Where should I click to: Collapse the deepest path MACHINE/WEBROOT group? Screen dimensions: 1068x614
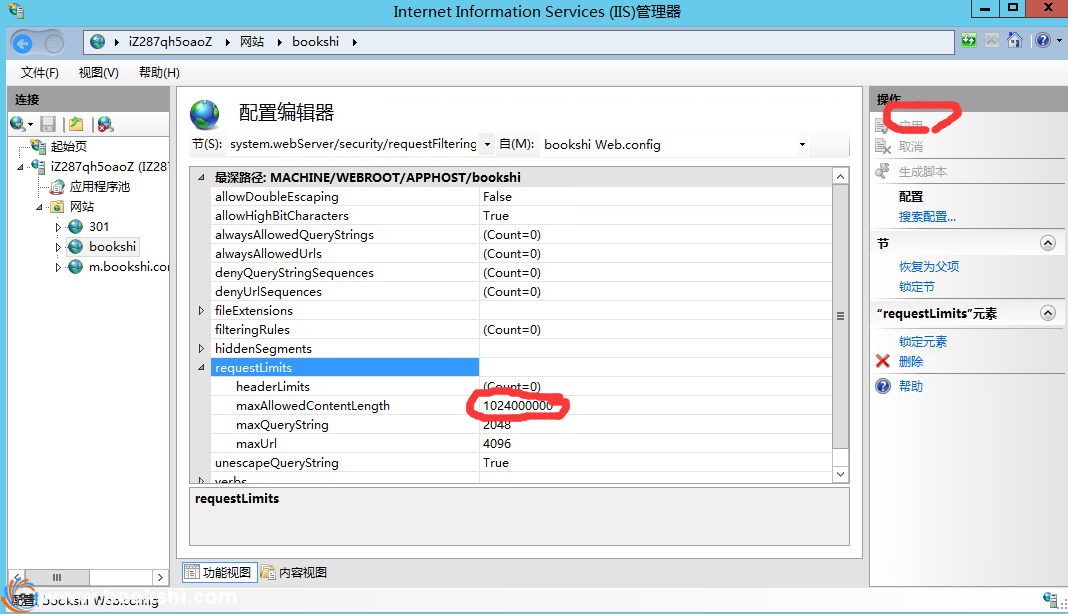coord(201,177)
